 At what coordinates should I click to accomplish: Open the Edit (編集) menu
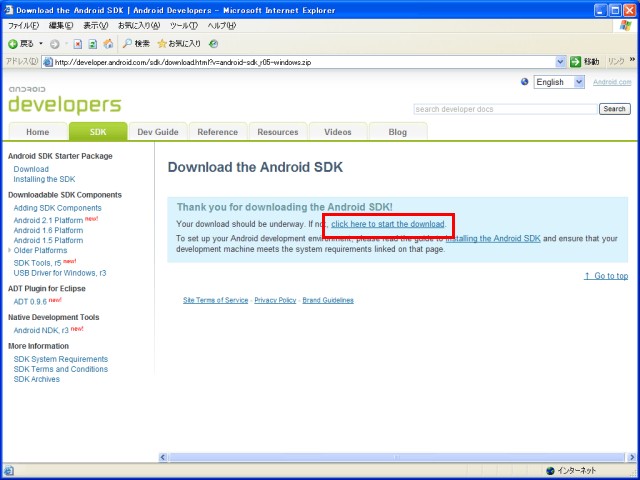point(61,26)
